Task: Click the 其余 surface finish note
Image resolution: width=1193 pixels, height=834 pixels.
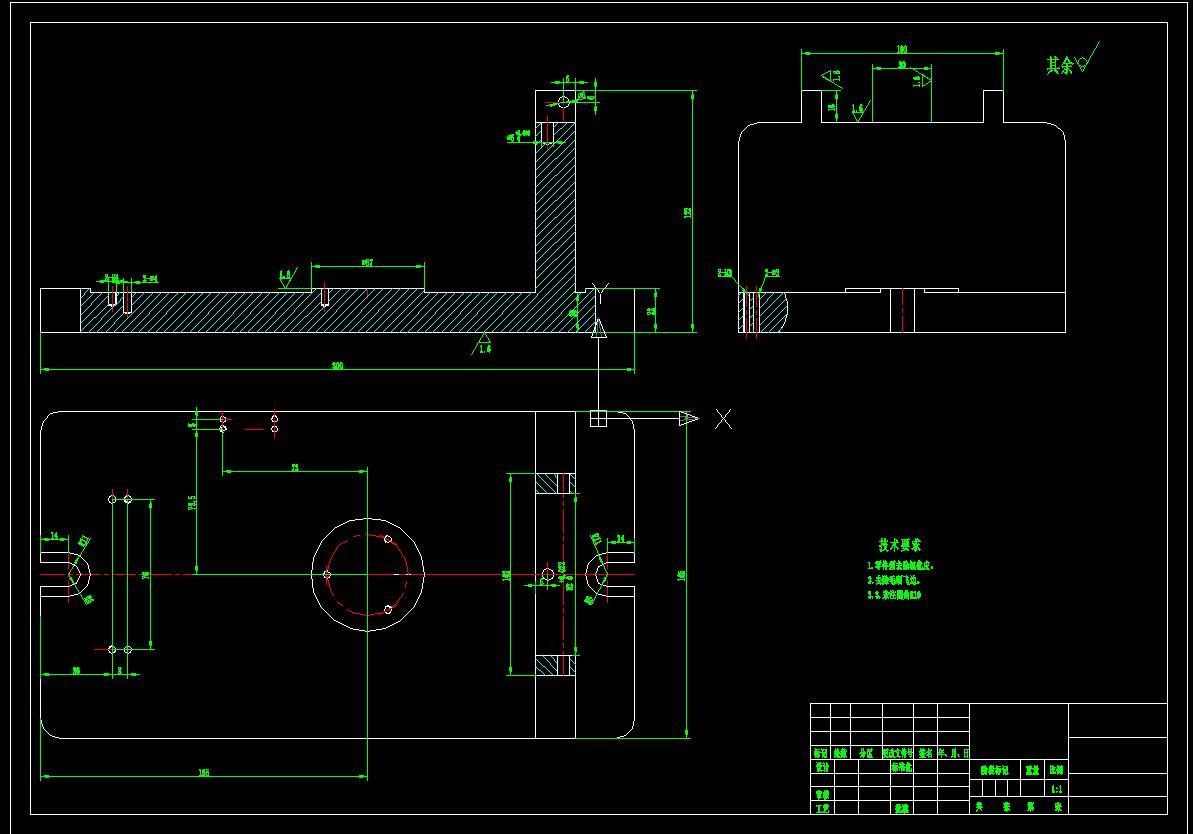Action: point(1059,65)
